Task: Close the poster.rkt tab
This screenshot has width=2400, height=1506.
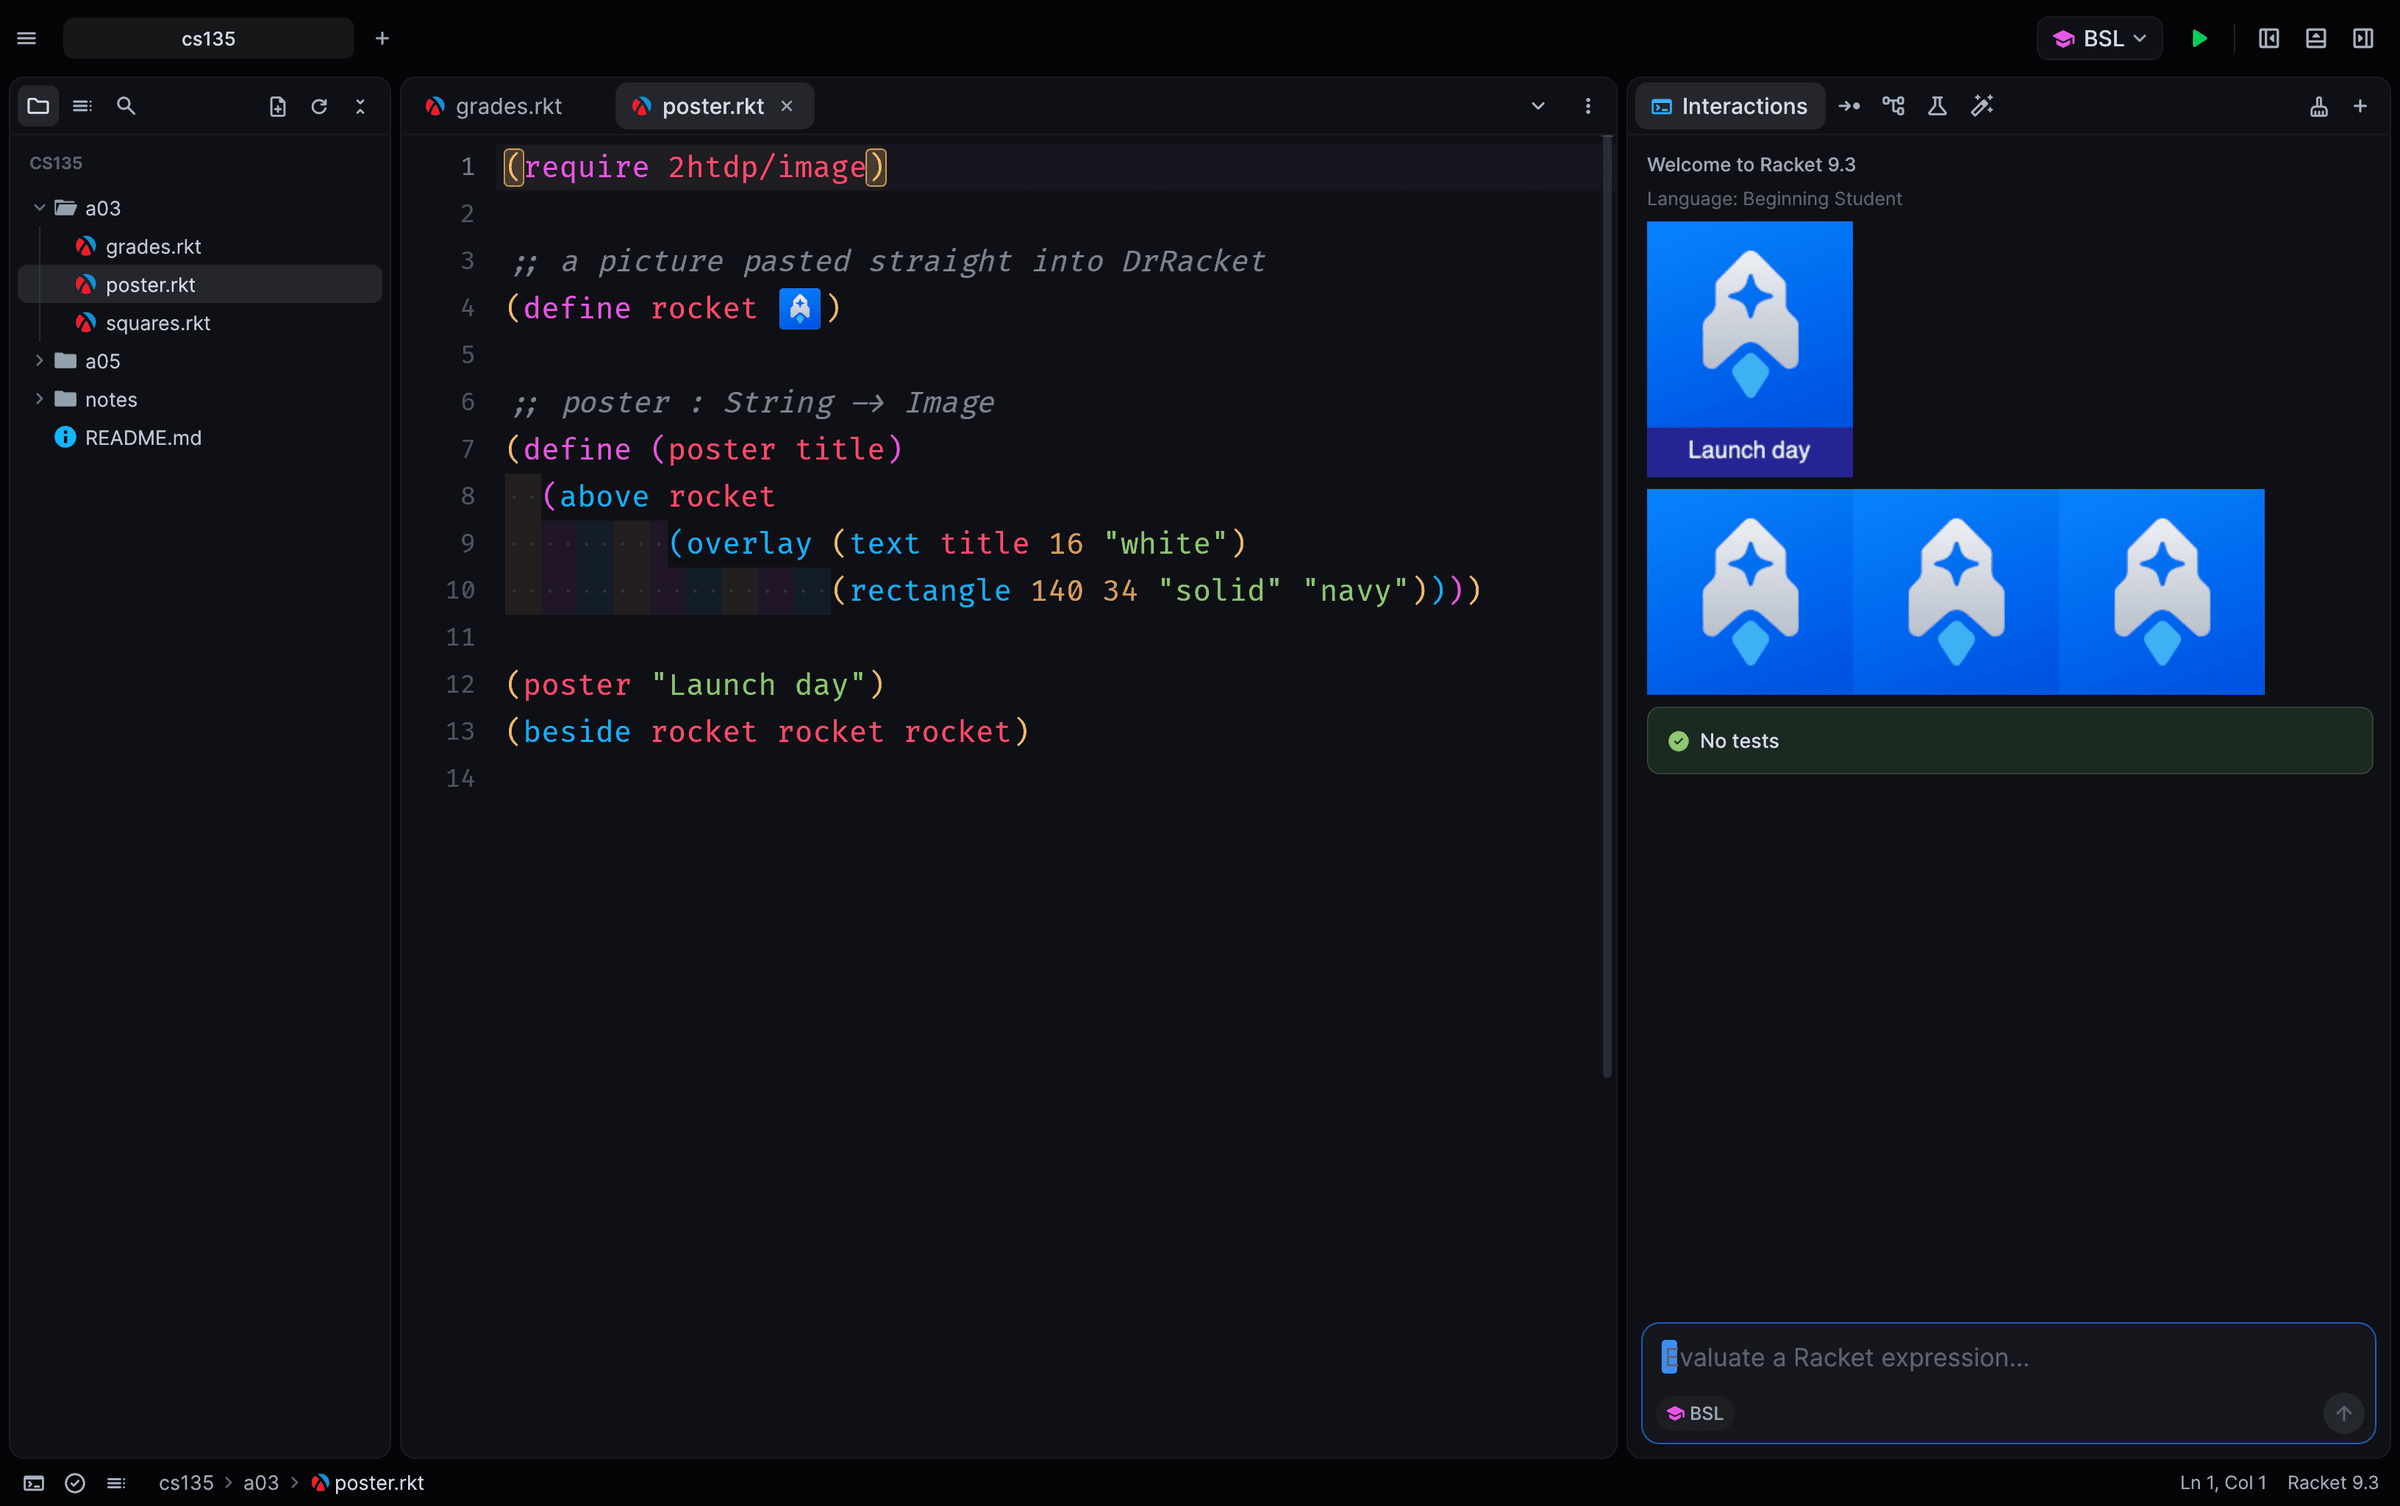Action: [787, 106]
